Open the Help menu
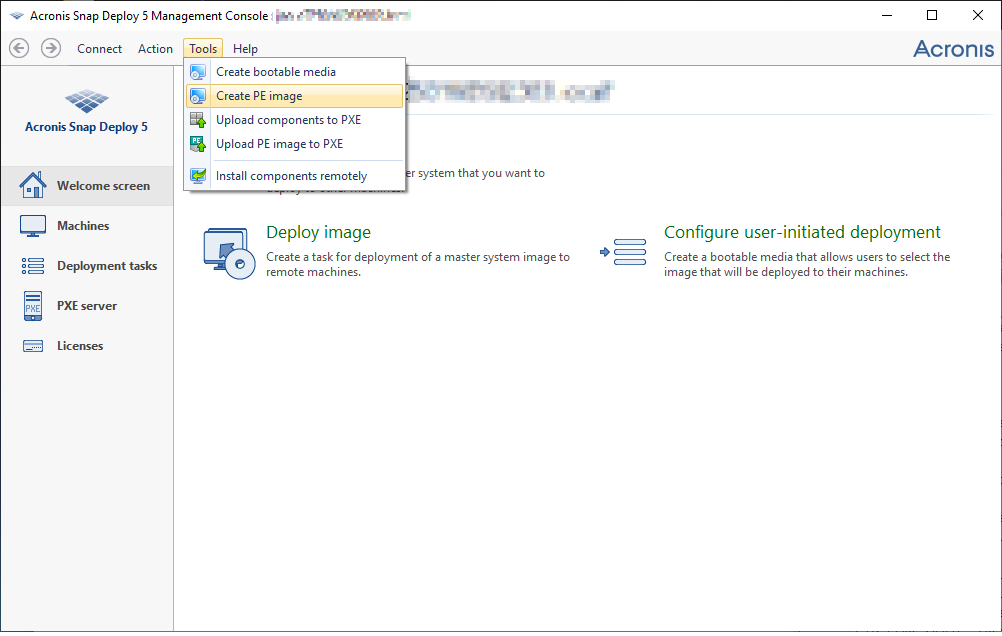1002x636 pixels. tap(245, 49)
